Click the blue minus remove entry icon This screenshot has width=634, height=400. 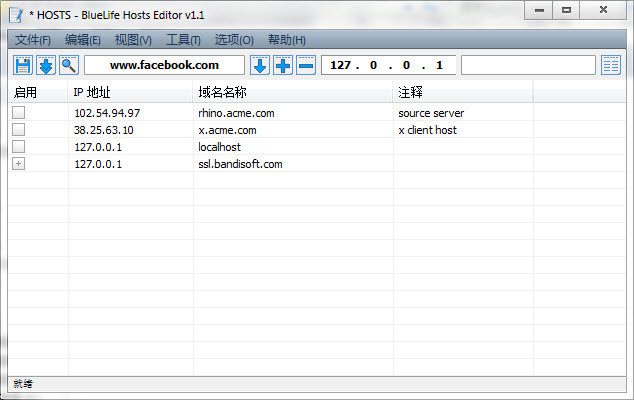tap(306, 65)
